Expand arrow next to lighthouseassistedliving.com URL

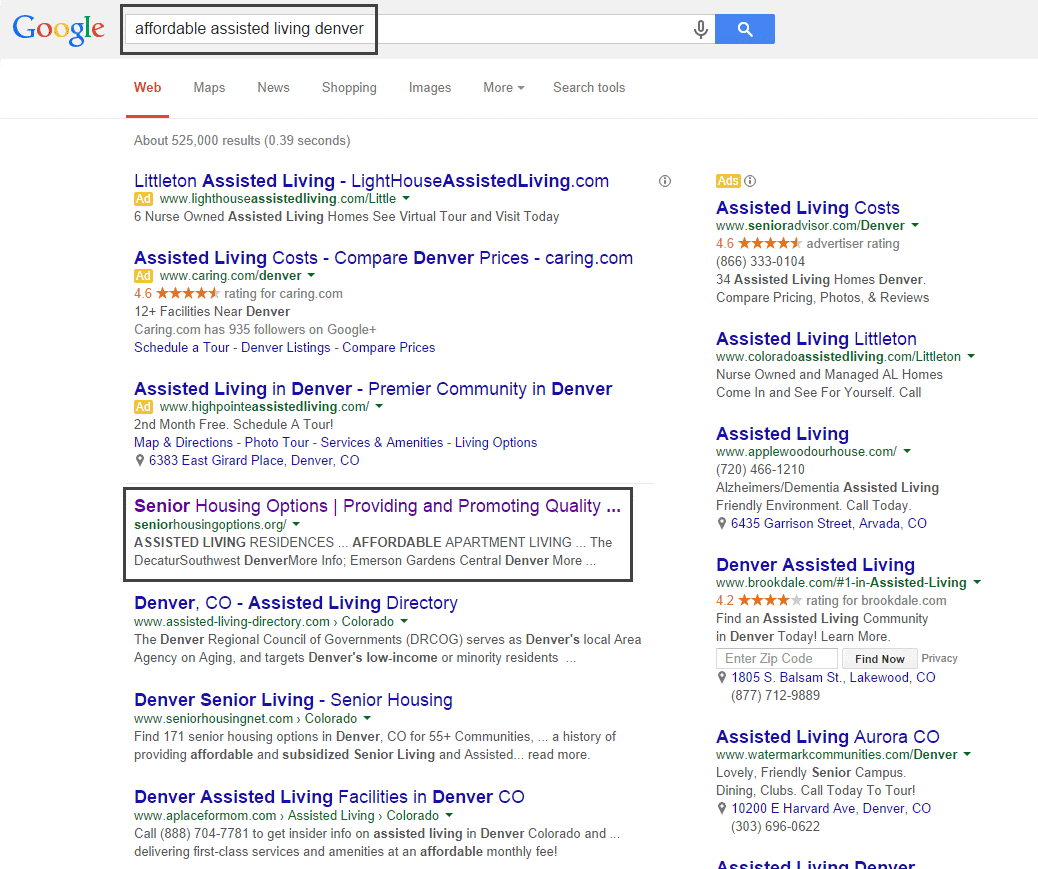coord(406,199)
